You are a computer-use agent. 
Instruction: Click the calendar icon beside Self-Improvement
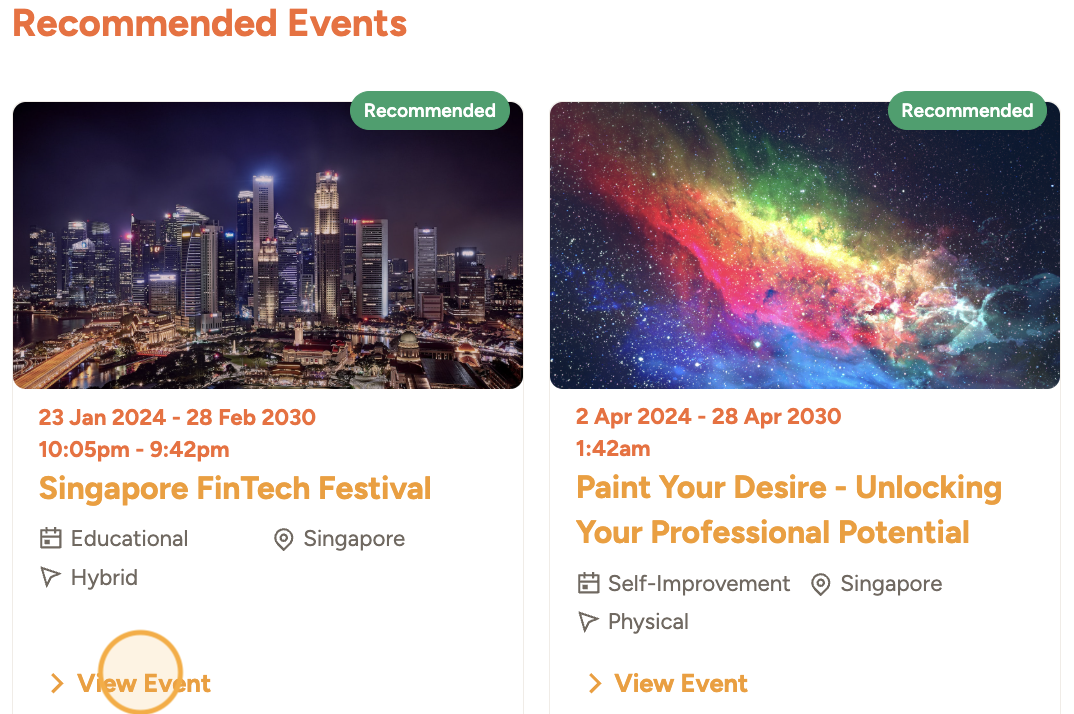coord(589,584)
